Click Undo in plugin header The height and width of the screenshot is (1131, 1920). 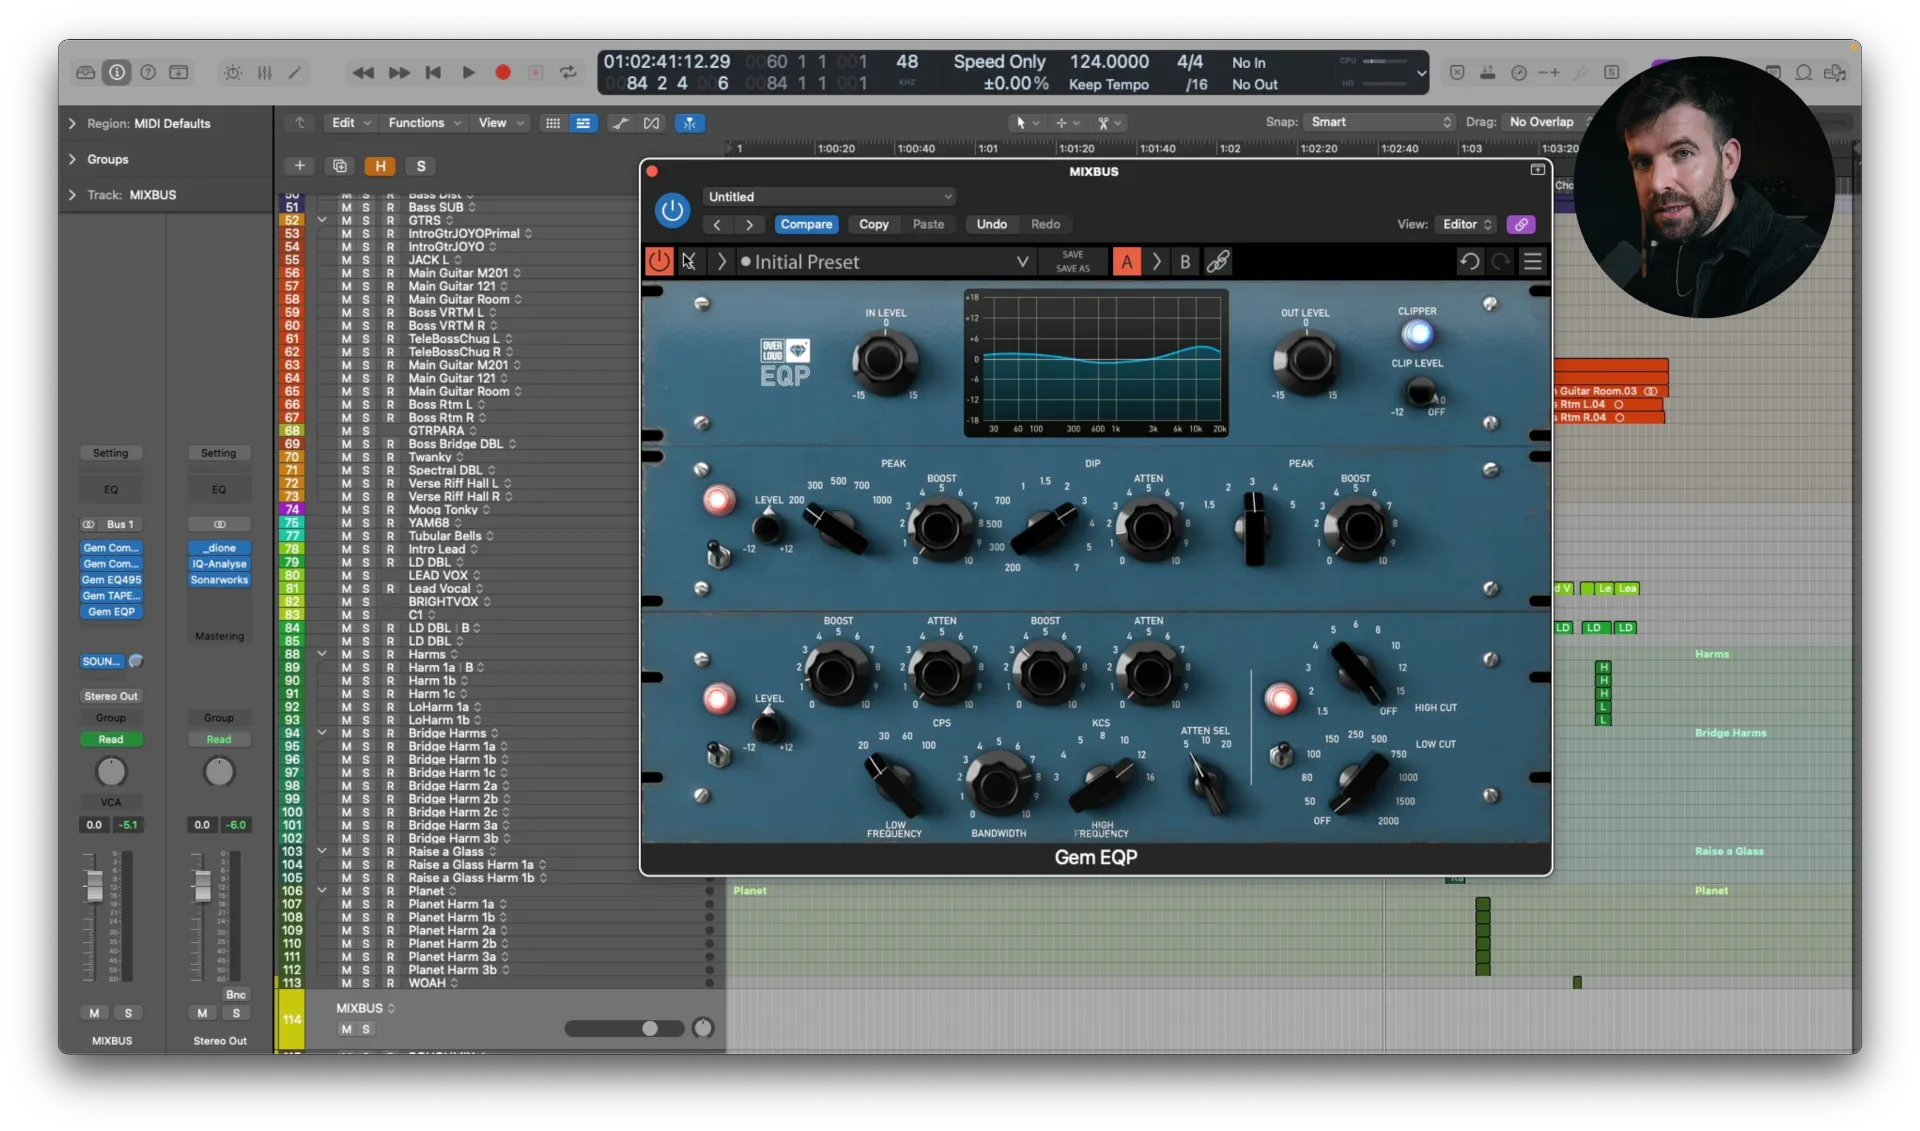991,224
